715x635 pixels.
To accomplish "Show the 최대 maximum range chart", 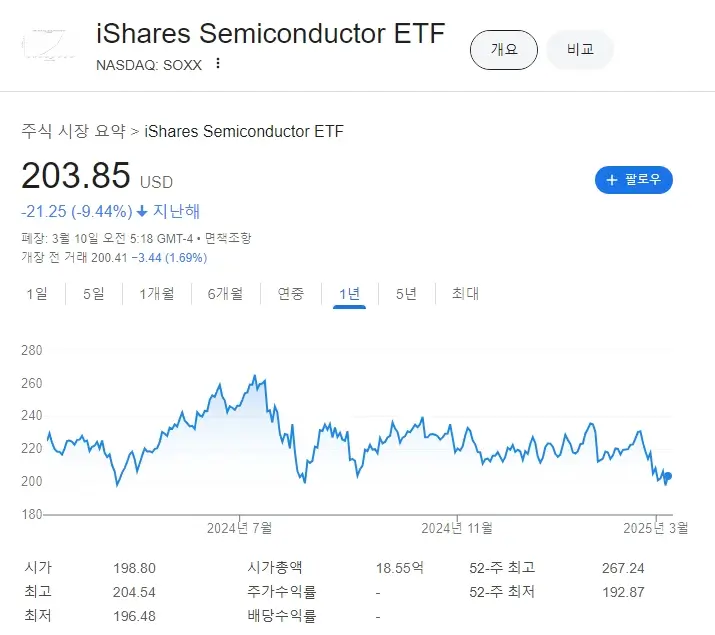I will tap(465, 293).
